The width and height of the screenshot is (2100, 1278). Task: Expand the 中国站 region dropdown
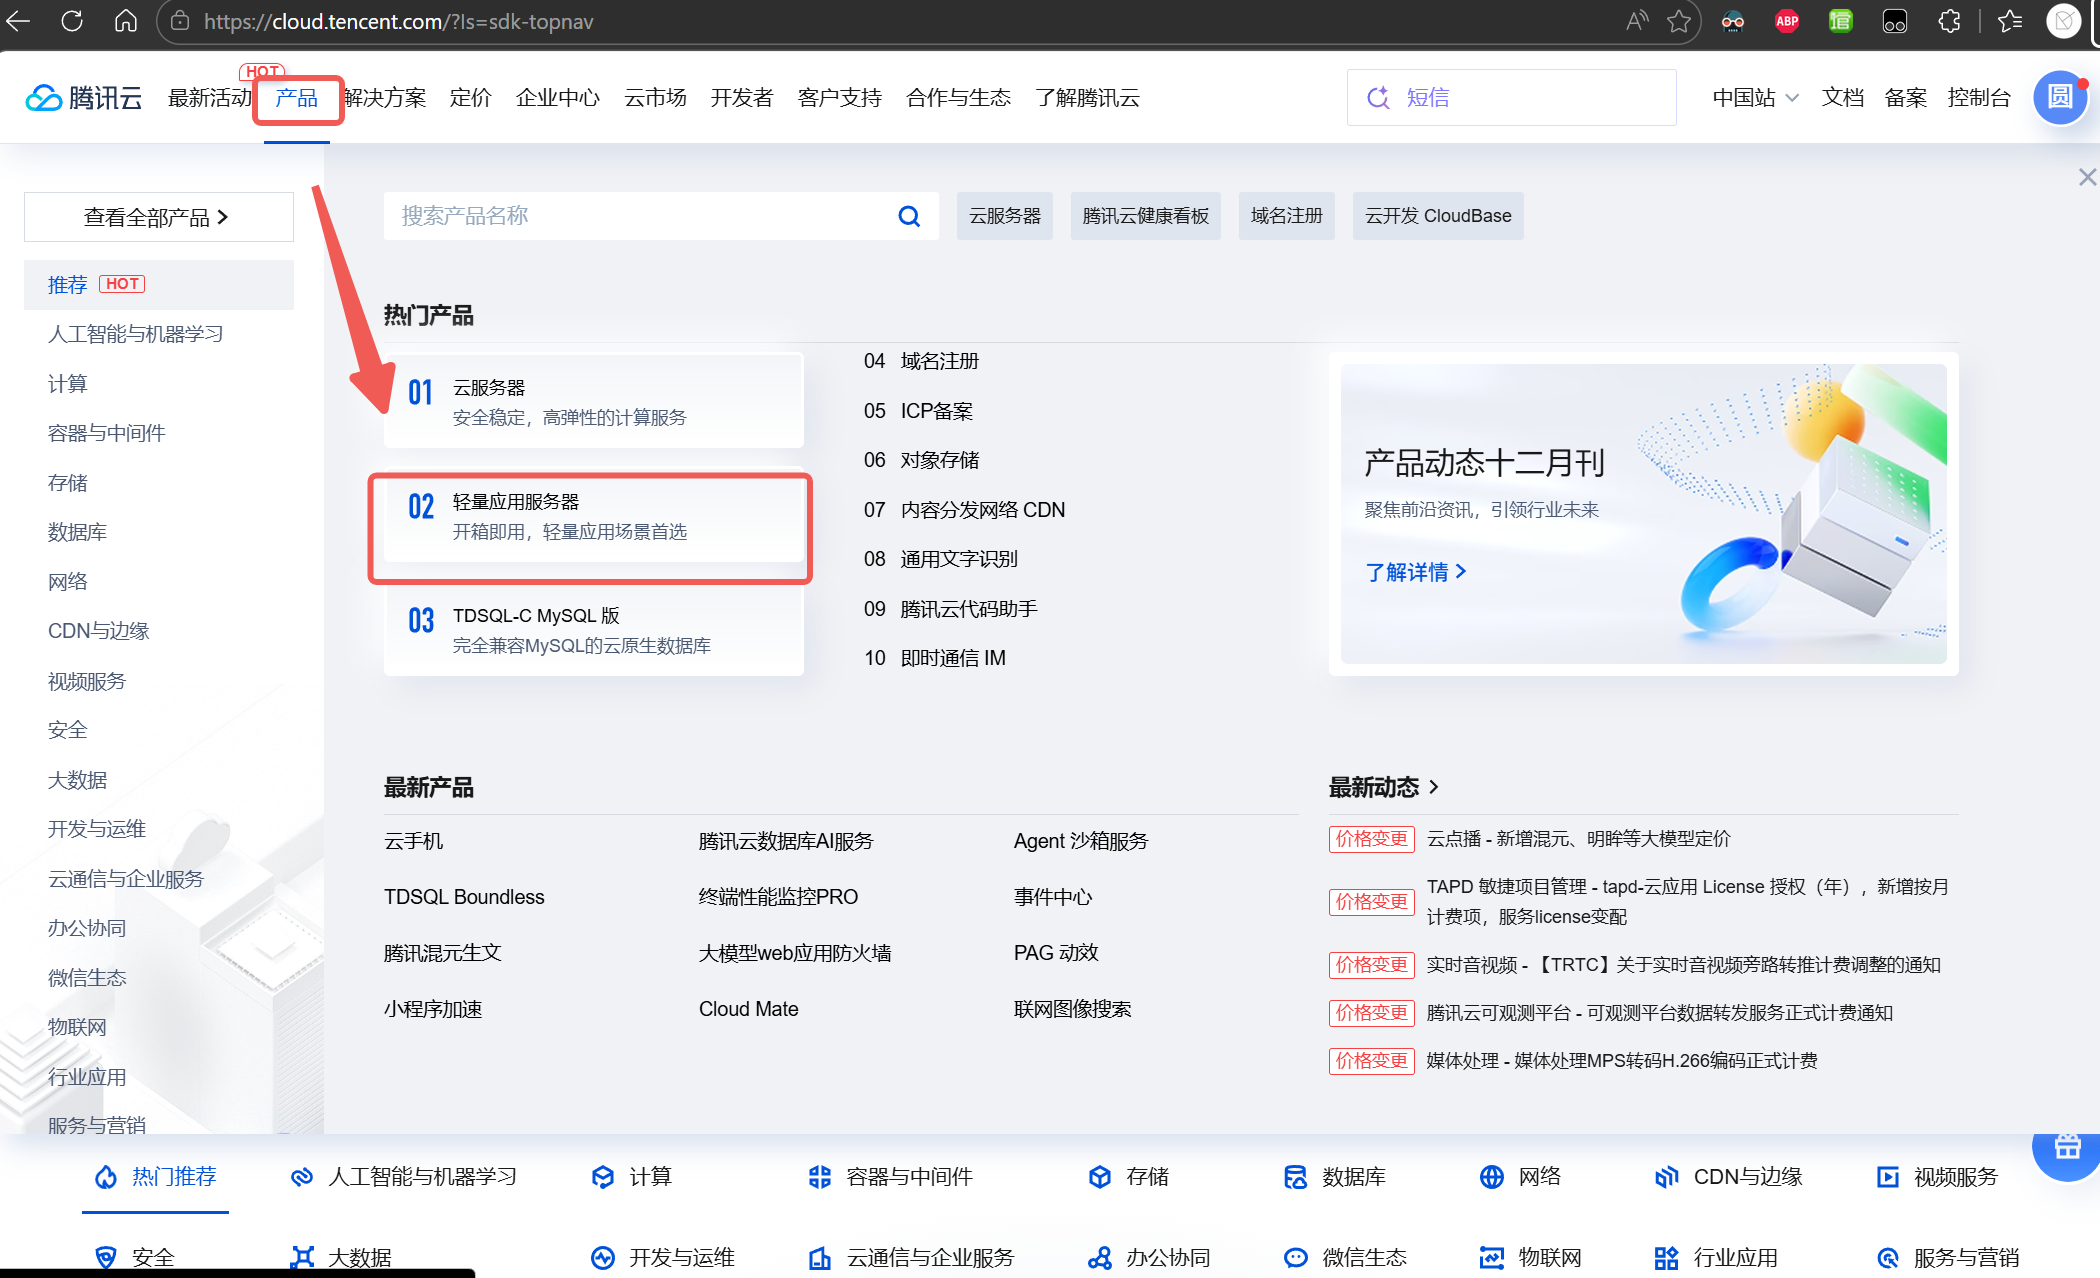(1755, 98)
